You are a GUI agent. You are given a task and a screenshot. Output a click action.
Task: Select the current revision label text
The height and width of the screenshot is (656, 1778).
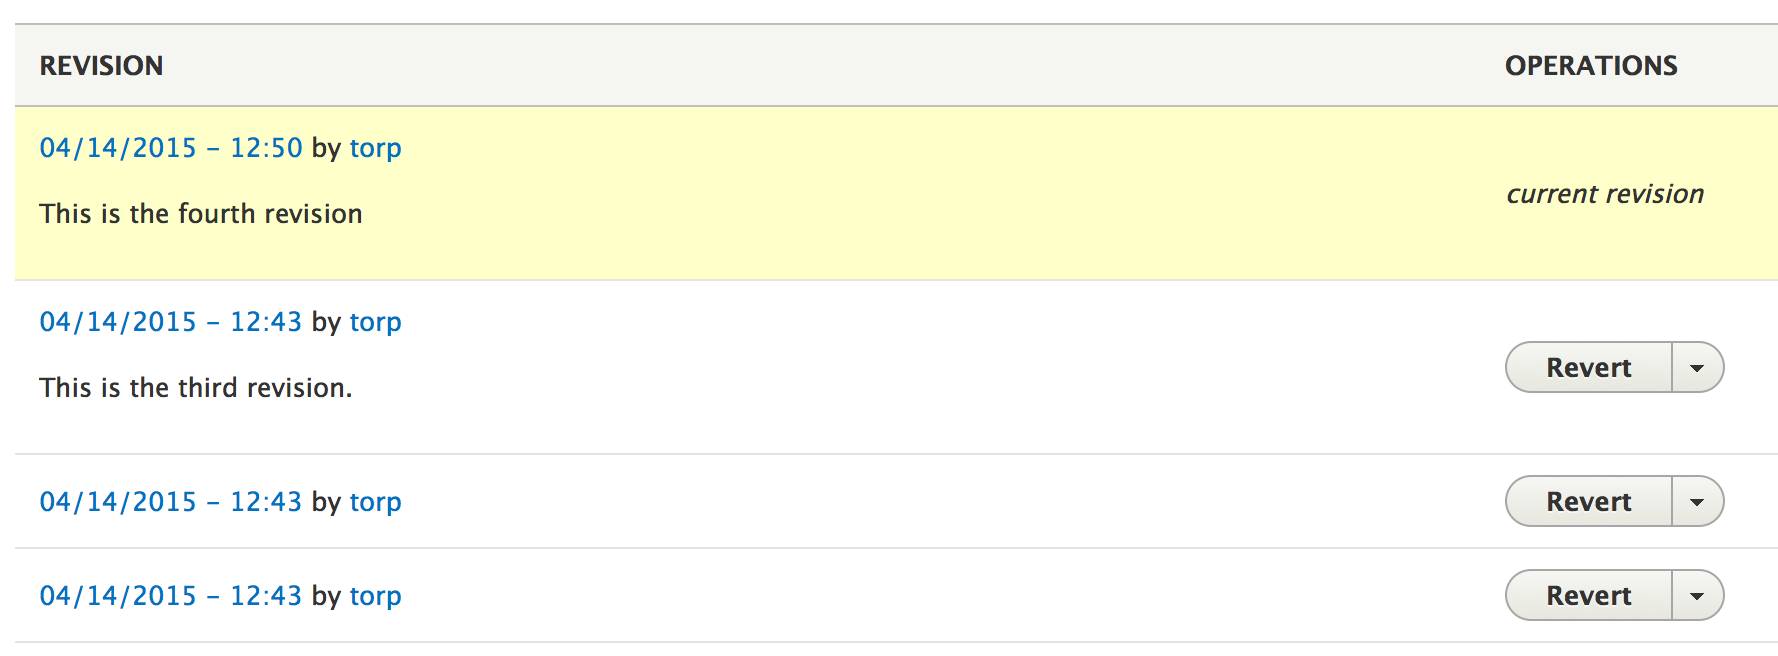click(1605, 193)
